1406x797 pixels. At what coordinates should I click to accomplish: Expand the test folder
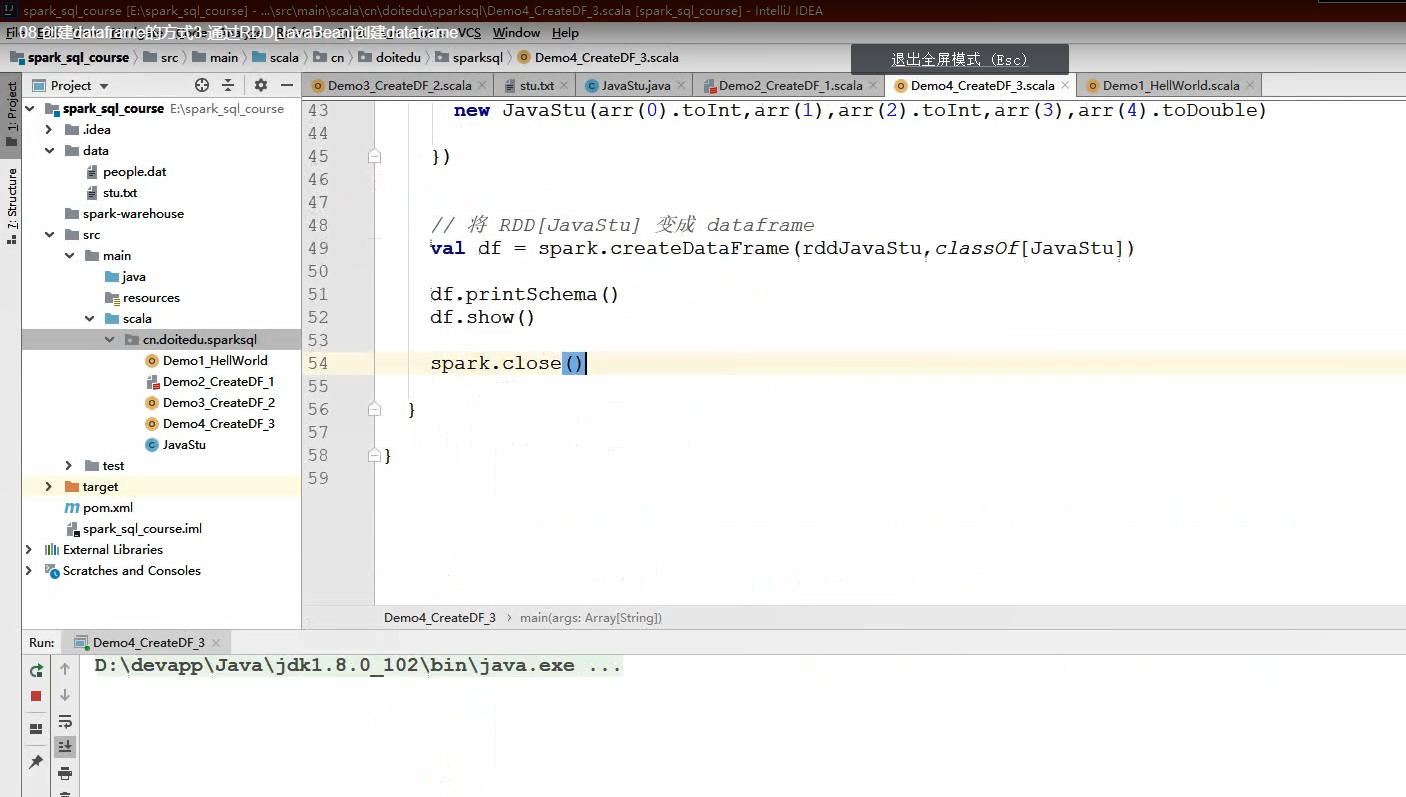click(69, 466)
